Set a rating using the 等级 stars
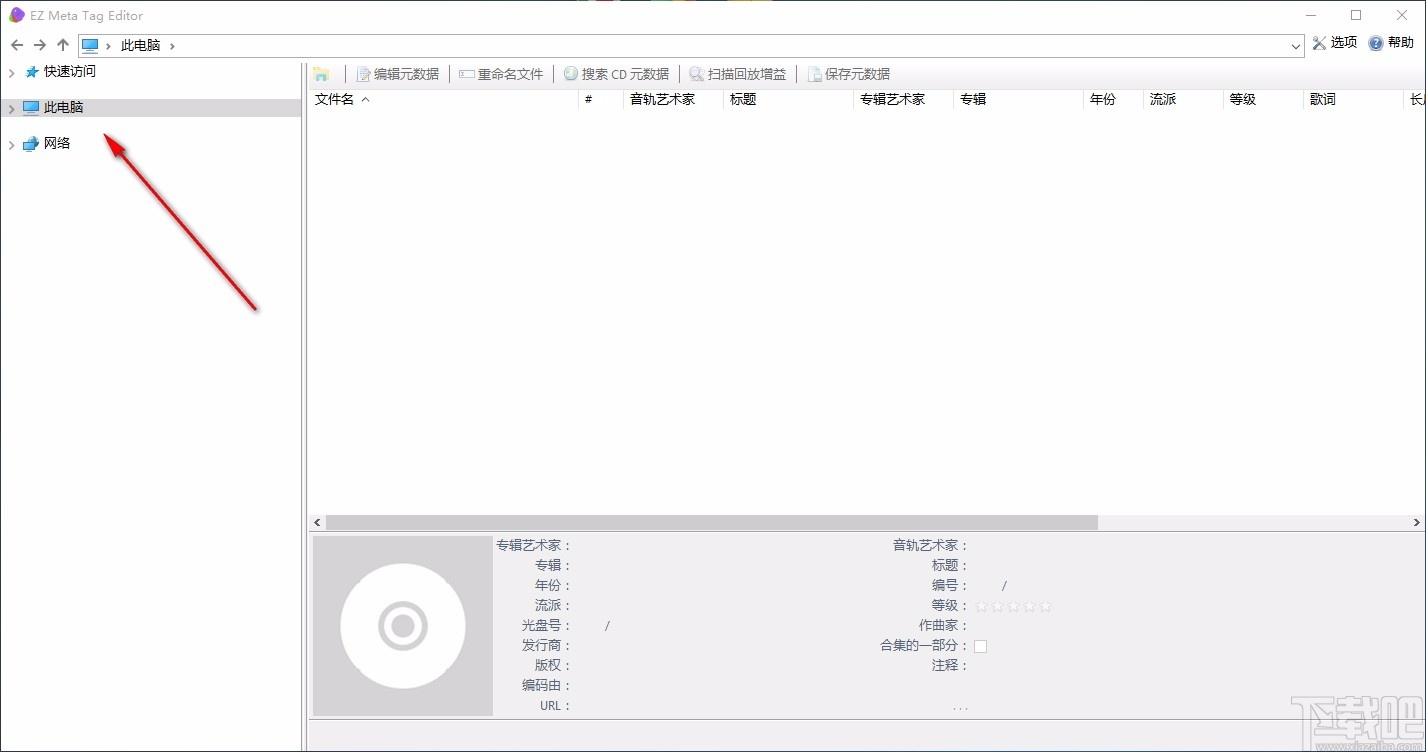The image size is (1426, 752). click(1012, 605)
